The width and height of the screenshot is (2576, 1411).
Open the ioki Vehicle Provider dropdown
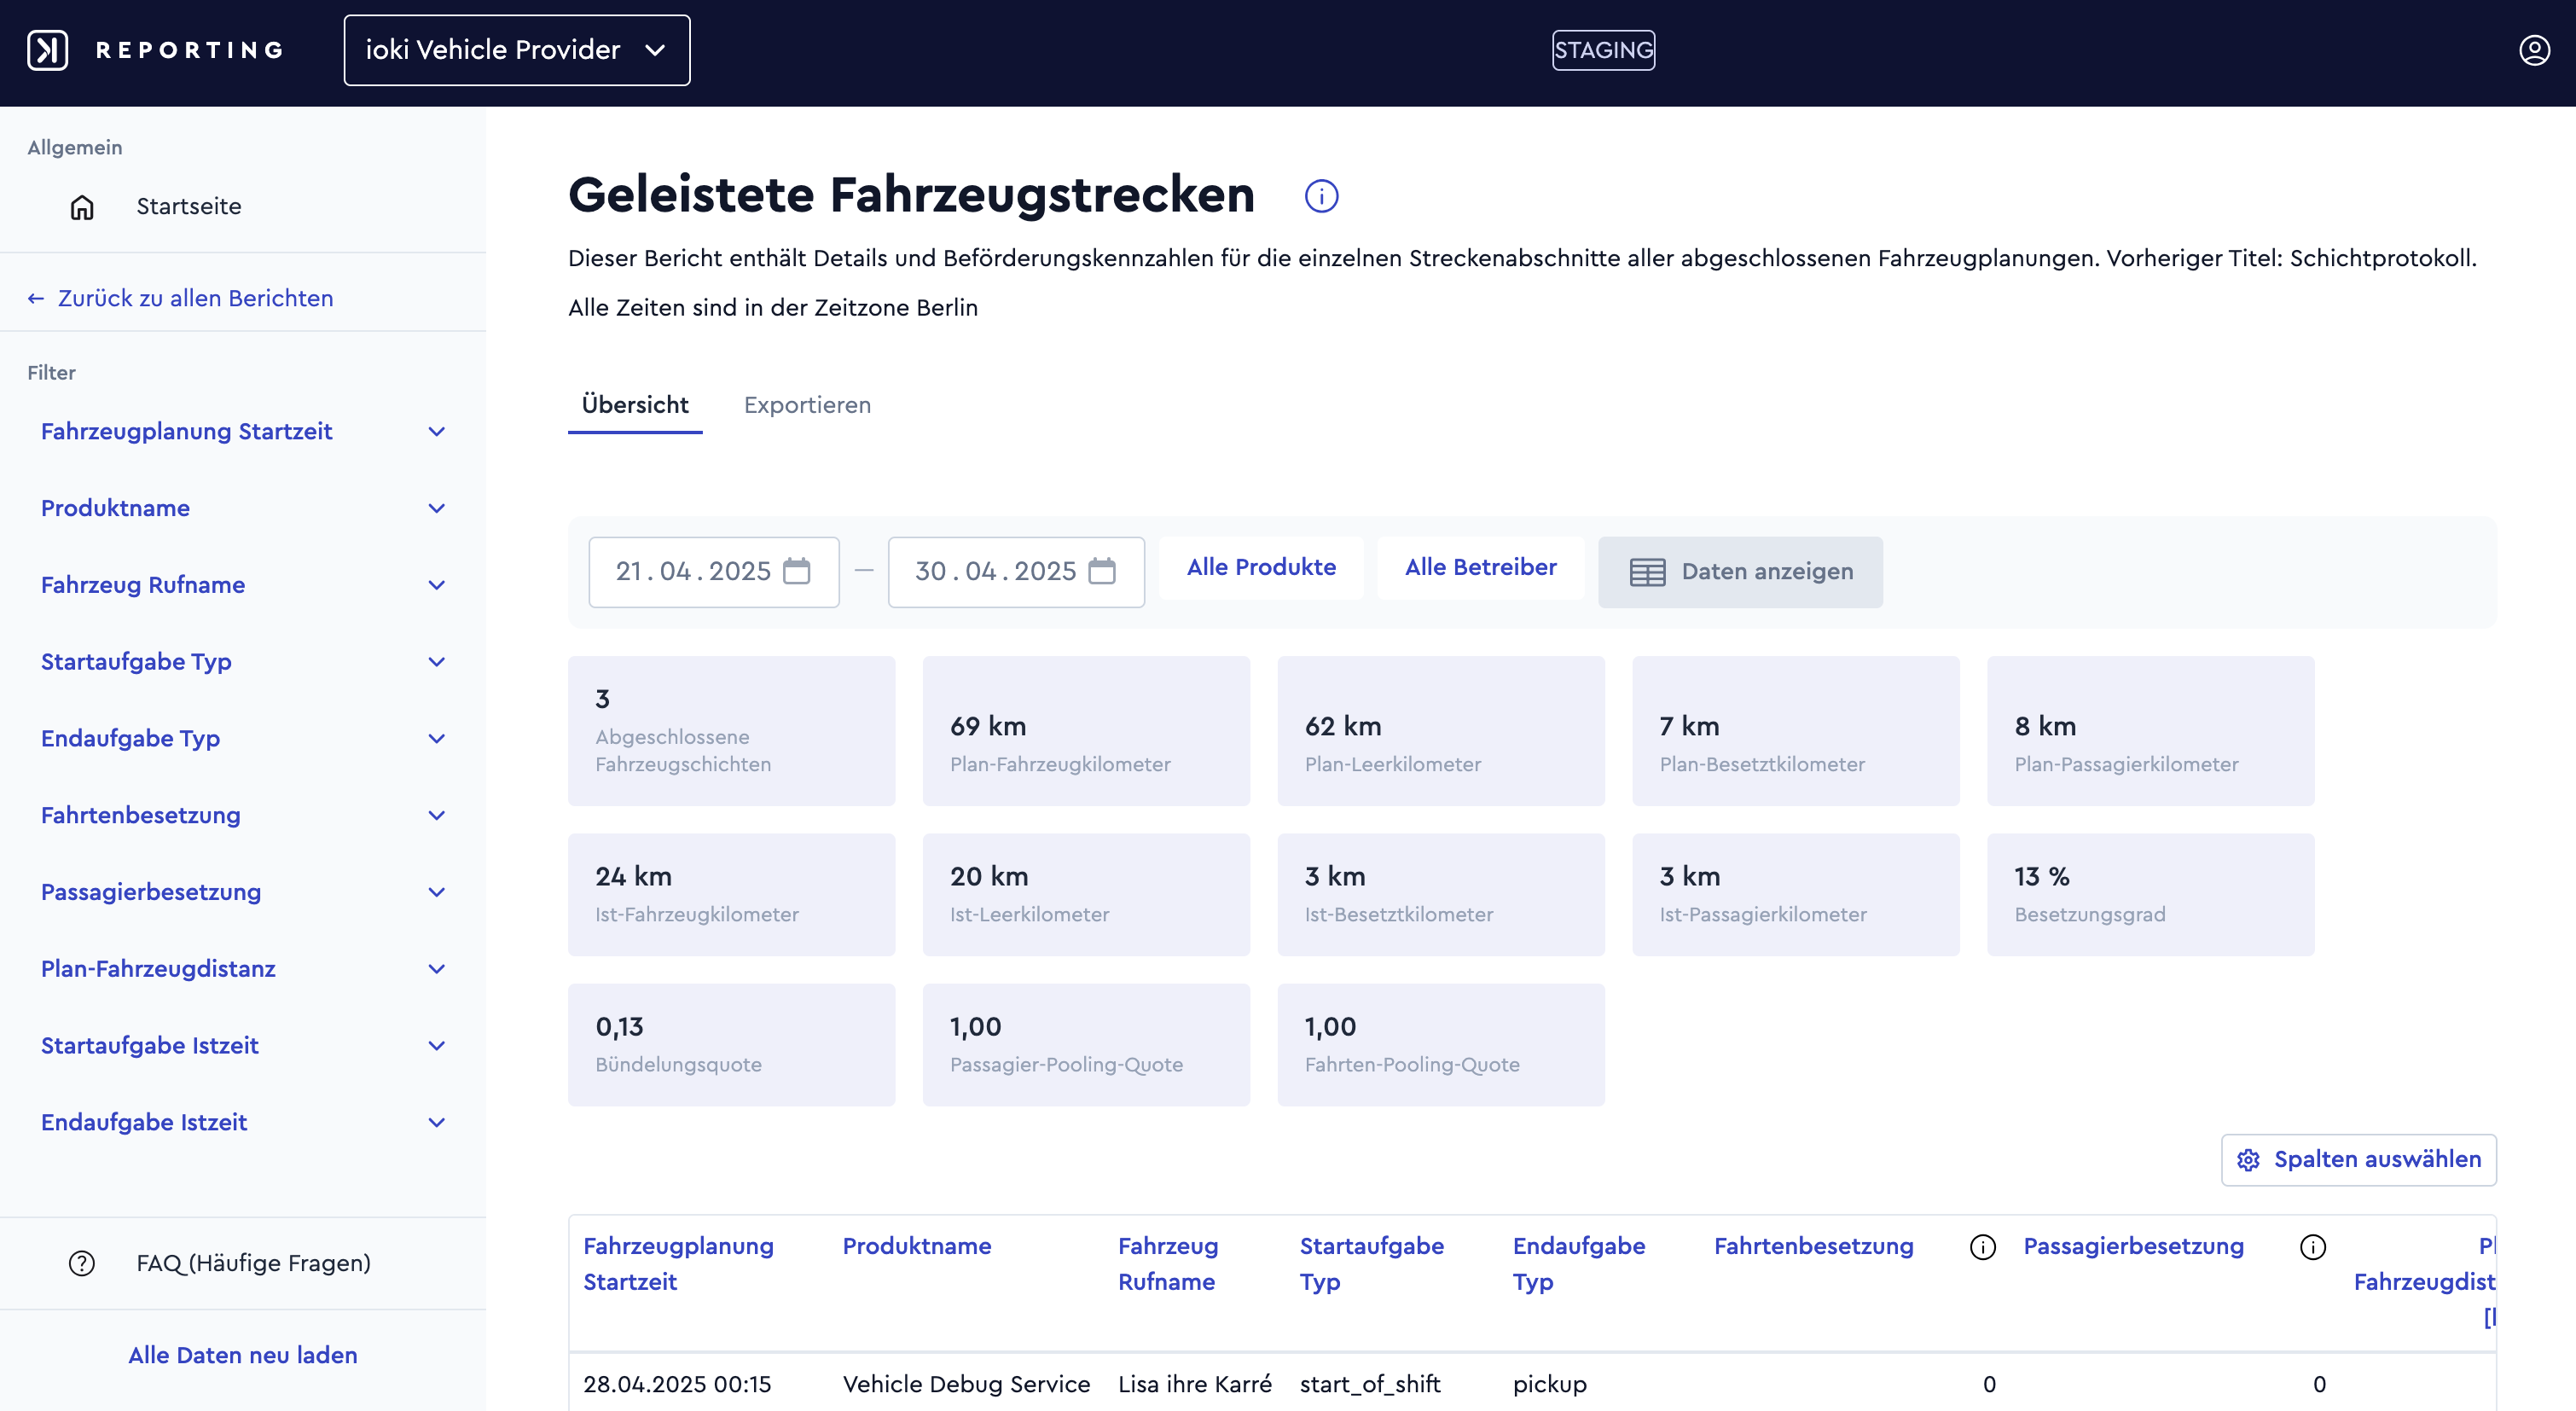[x=517, y=50]
